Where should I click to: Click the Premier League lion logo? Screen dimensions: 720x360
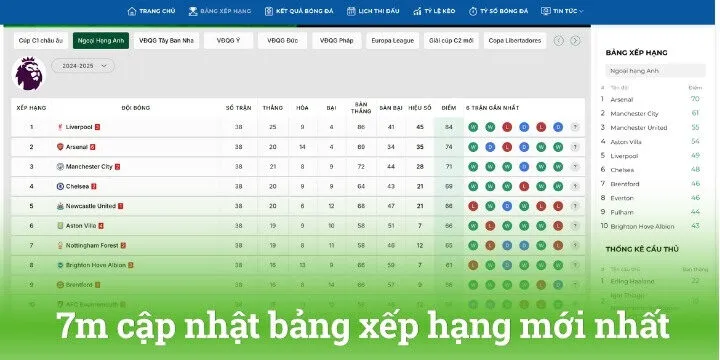tap(29, 73)
